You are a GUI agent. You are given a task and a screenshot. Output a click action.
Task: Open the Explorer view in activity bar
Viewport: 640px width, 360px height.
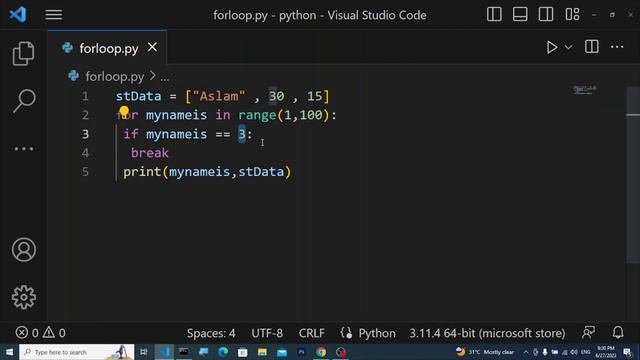23,53
